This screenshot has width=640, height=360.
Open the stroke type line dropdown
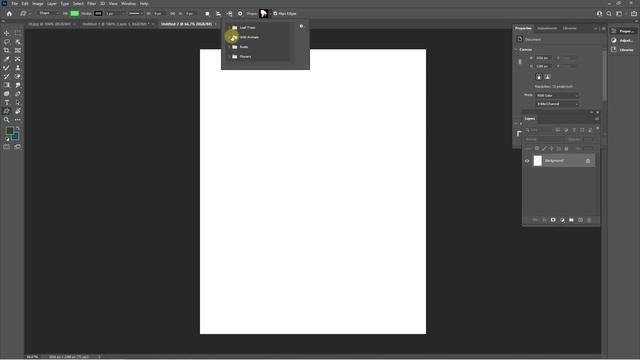click(x=135, y=13)
